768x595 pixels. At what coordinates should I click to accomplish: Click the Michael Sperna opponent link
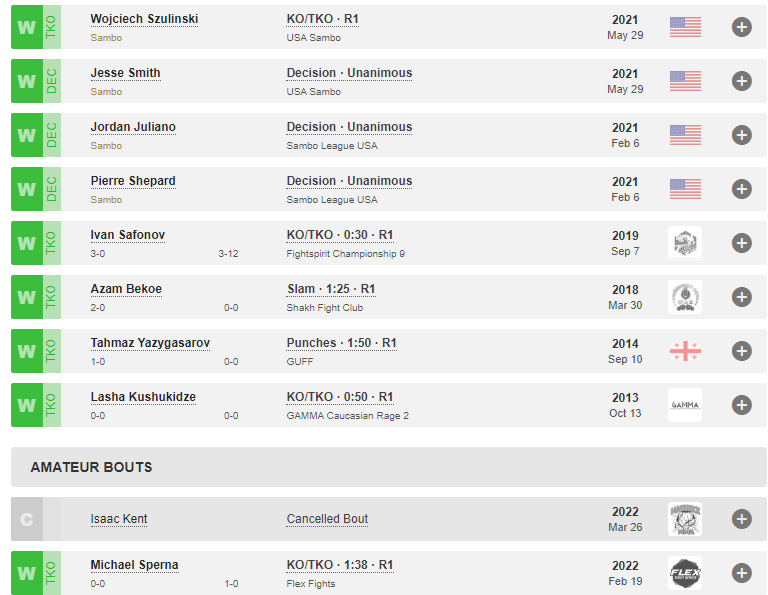[134, 565]
